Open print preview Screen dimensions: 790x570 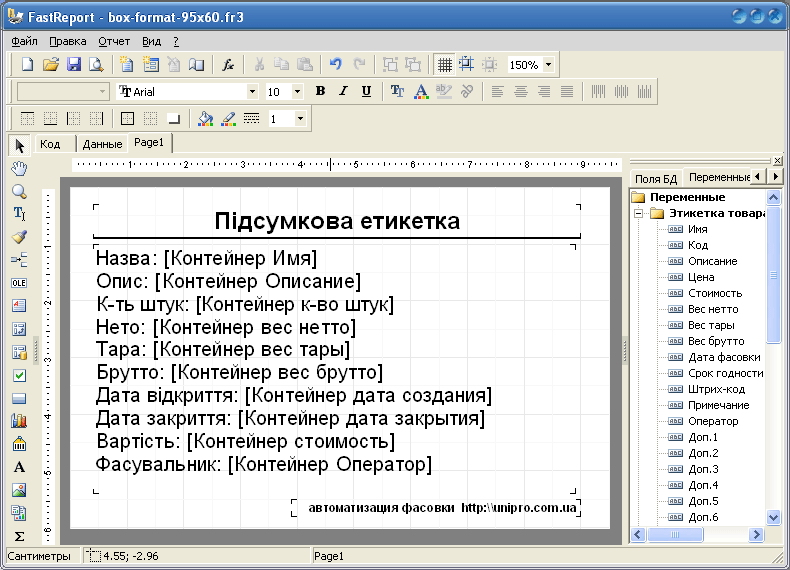pos(96,65)
